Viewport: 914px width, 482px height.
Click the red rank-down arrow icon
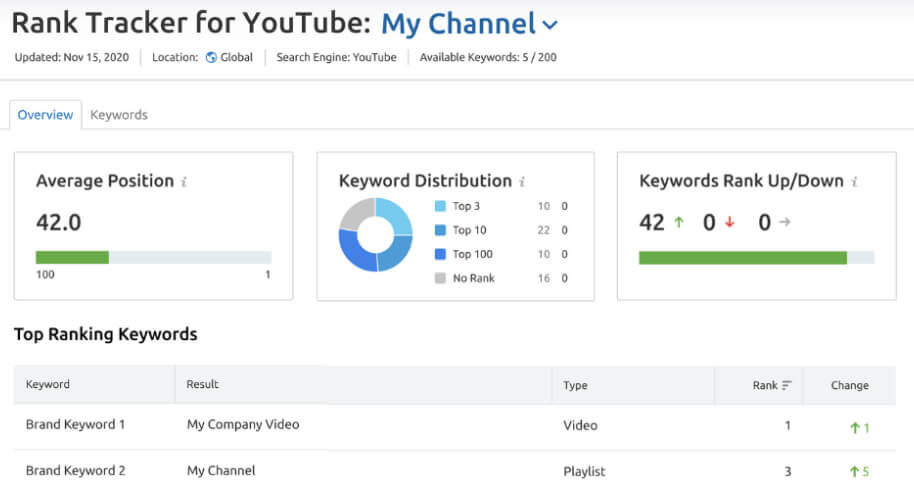coord(729,222)
